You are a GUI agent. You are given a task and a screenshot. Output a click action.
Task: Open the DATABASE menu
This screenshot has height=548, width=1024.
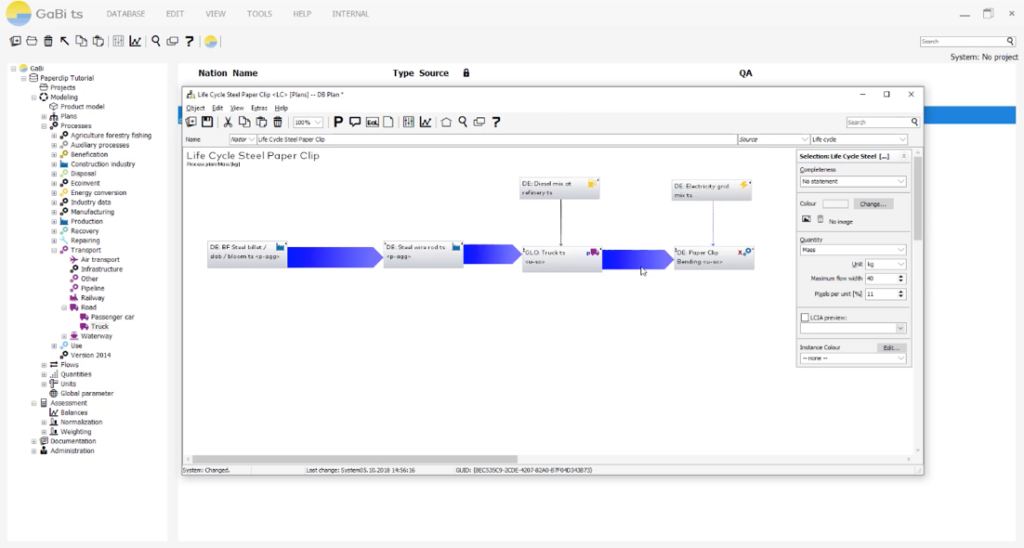[x=125, y=14]
